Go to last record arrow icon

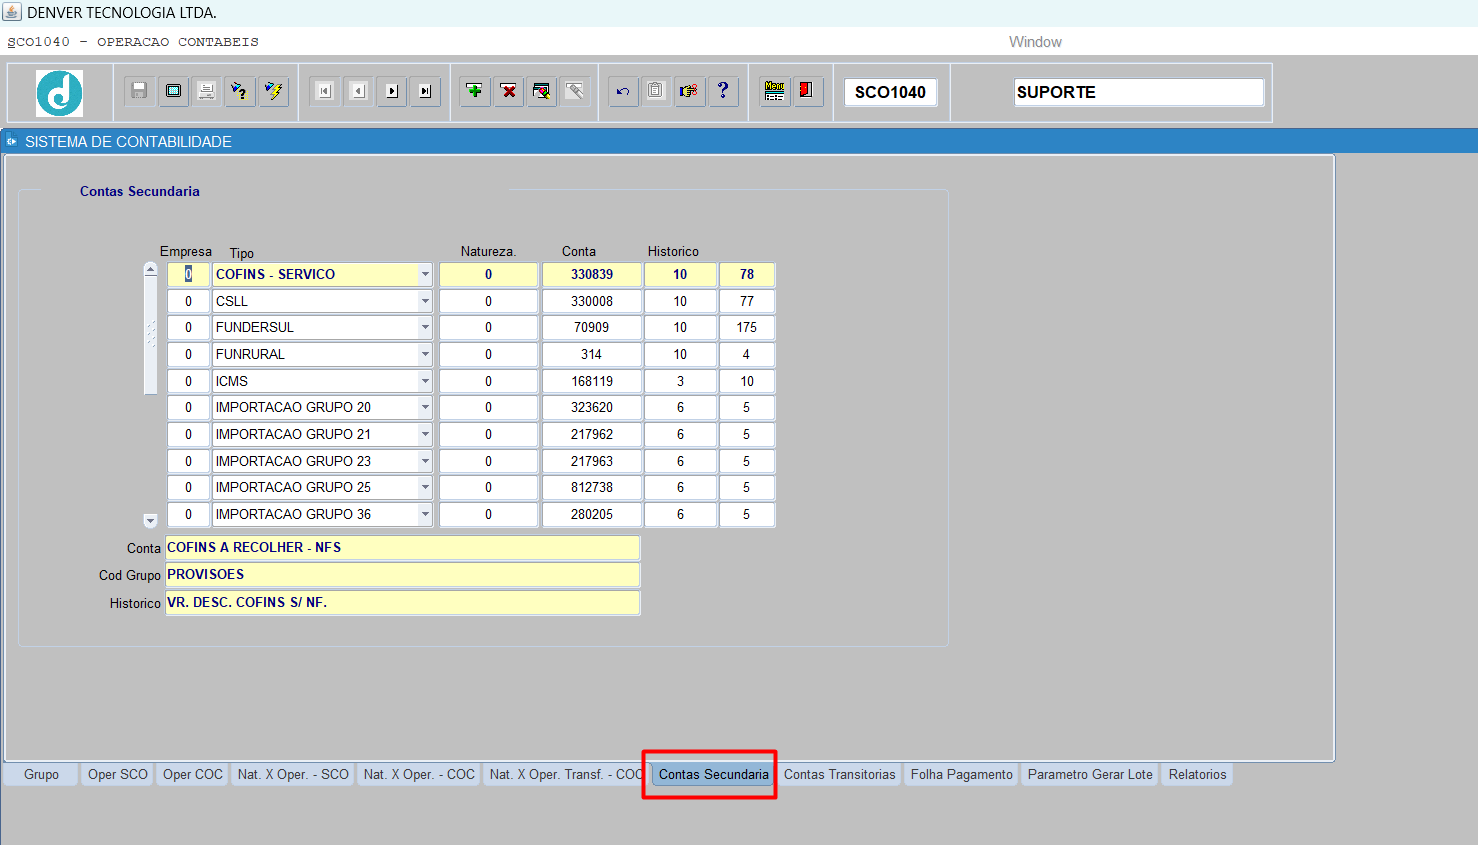[x=425, y=91]
